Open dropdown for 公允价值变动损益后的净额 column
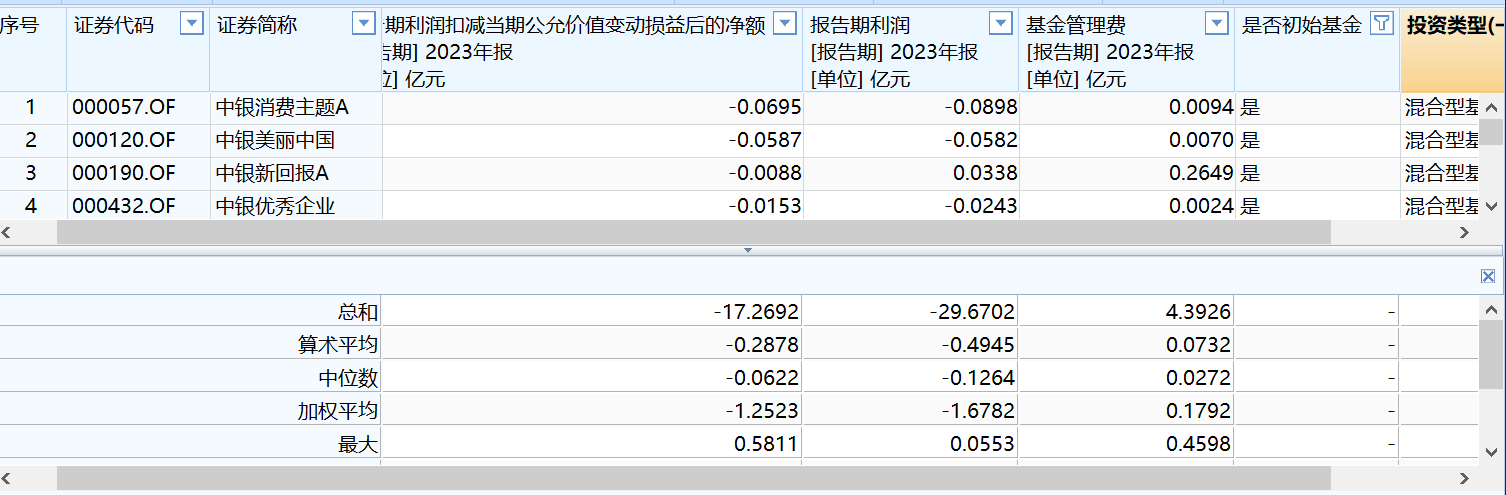The height and width of the screenshot is (495, 1506). [786, 25]
